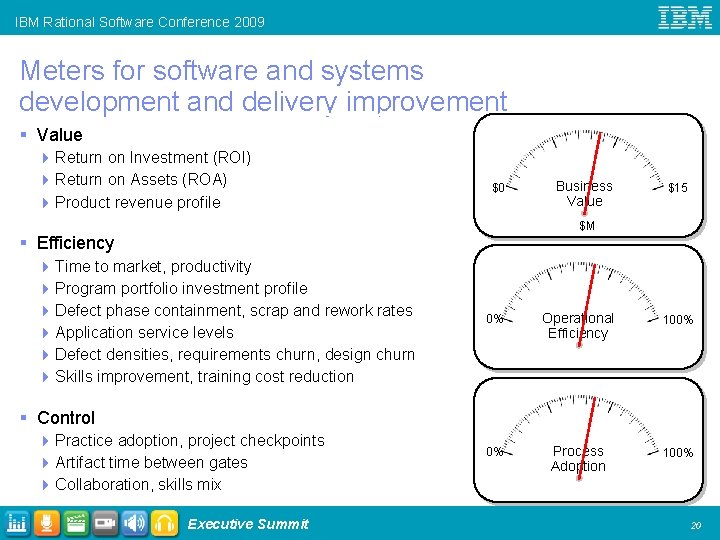Click 'Program portfolio investment profile' bullet
The width and height of the screenshot is (720, 540).
(x=181, y=288)
